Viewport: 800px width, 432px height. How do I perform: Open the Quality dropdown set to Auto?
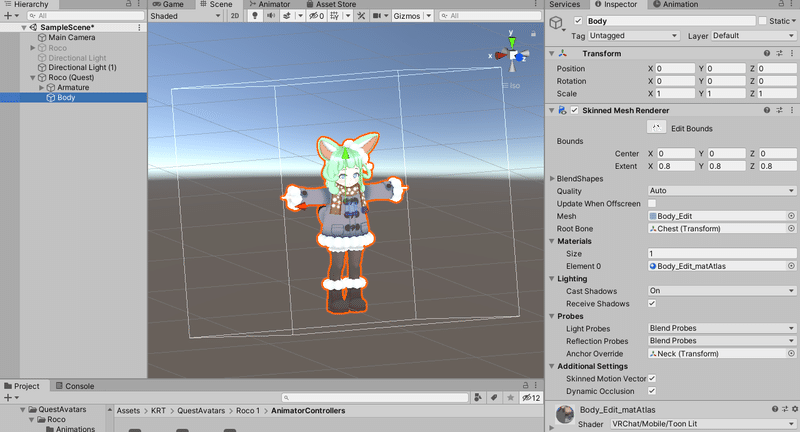pos(722,191)
